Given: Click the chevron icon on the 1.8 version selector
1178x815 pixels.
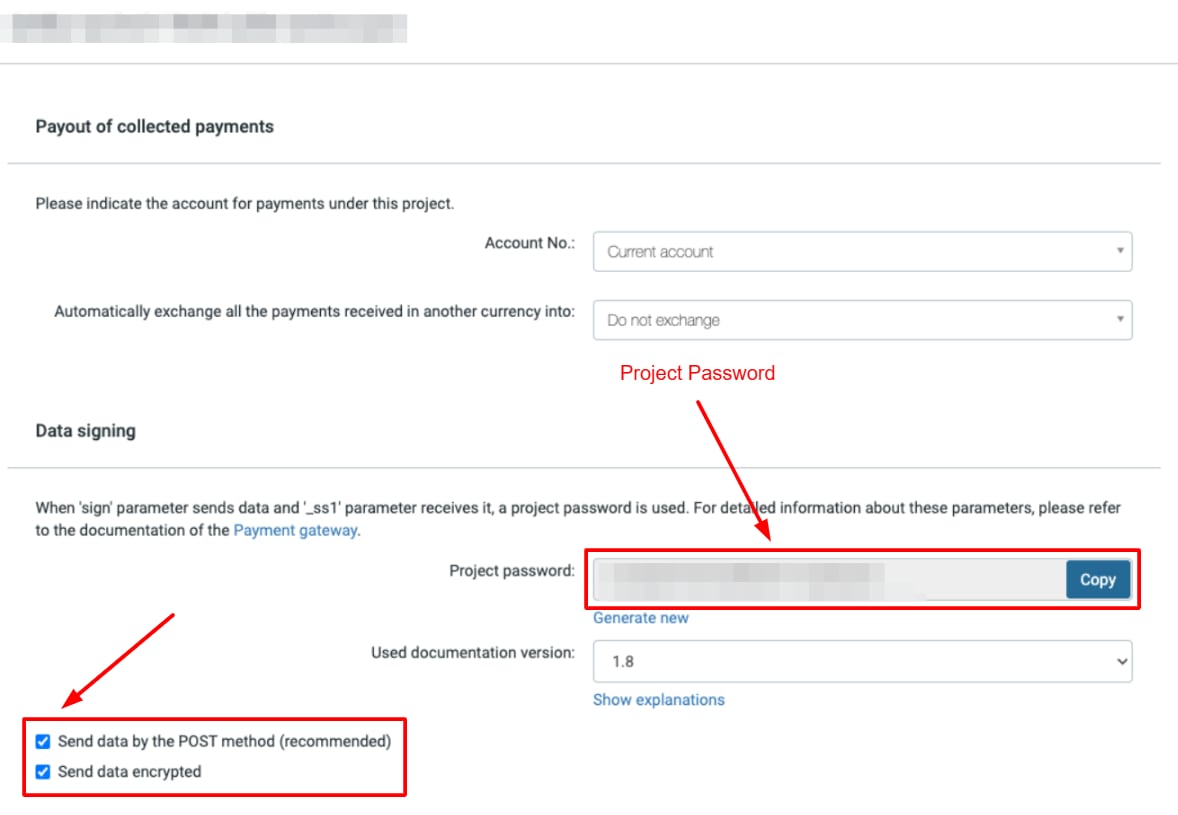Looking at the screenshot, I should tap(1121, 661).
